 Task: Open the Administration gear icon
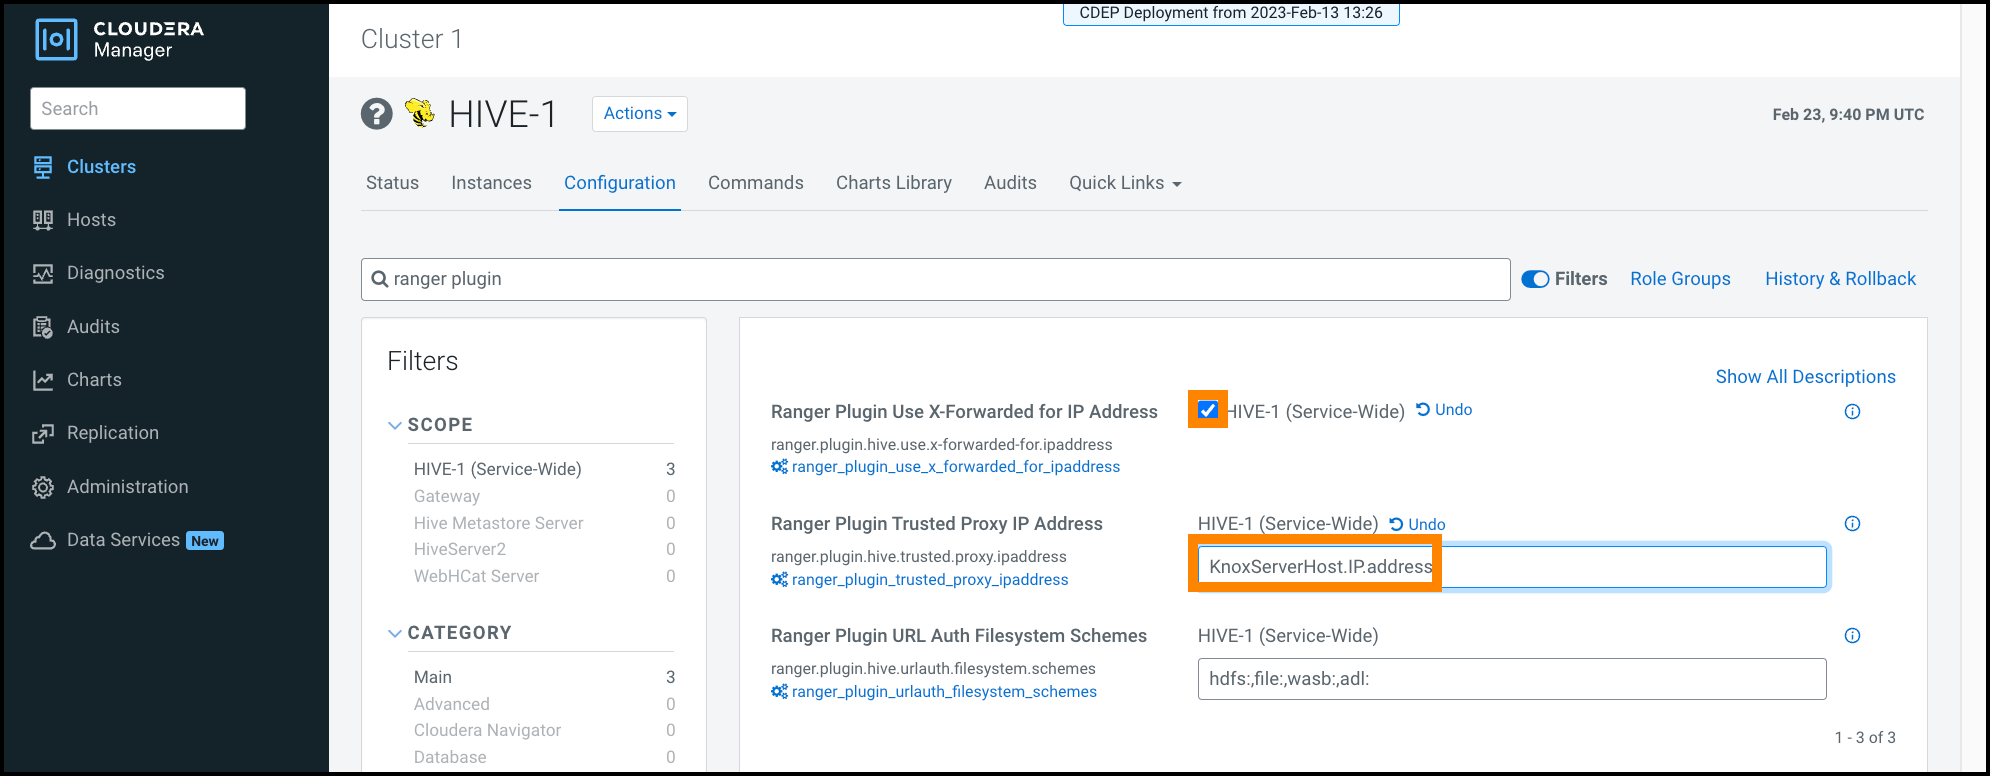pos(42,487)
